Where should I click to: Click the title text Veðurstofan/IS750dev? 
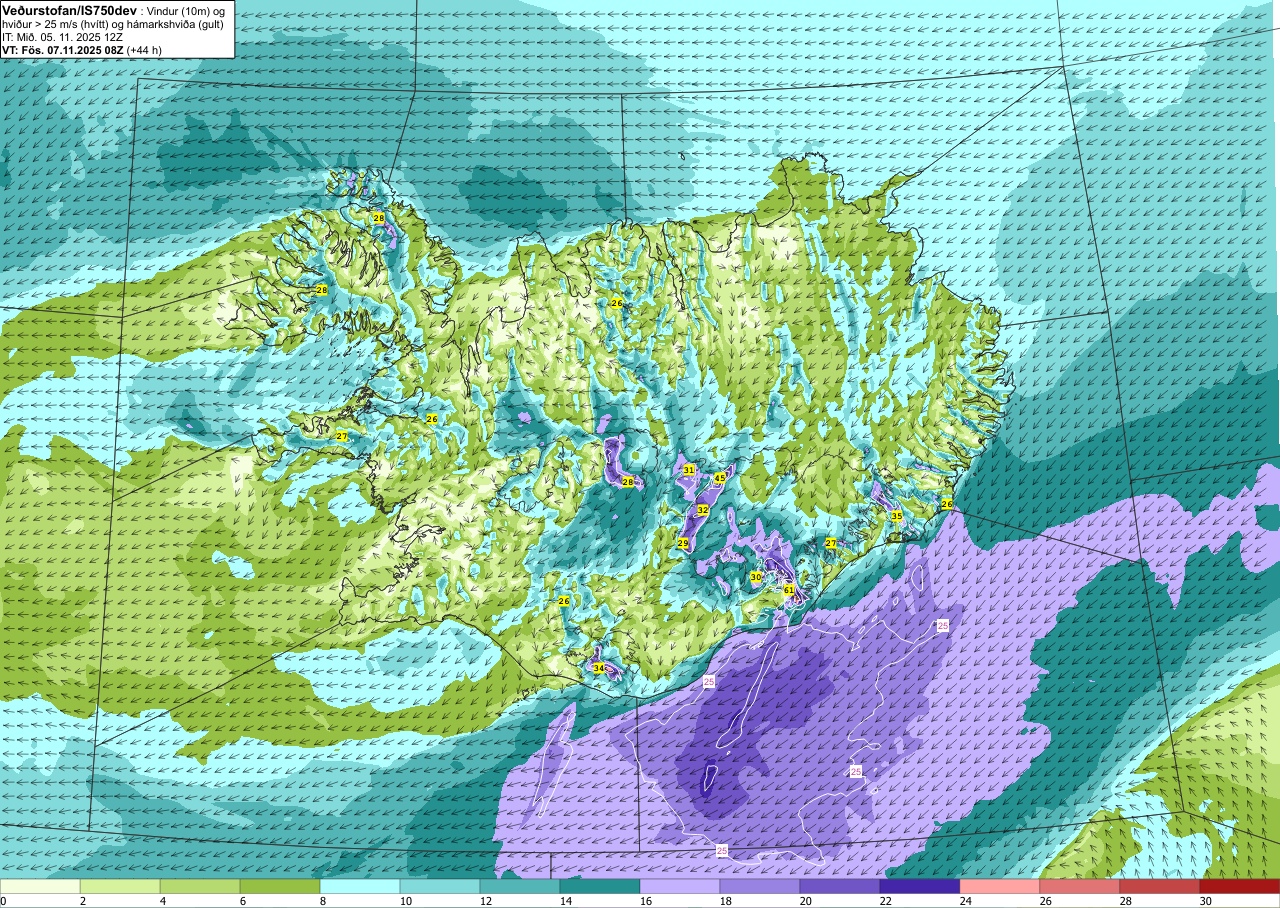[69, 9]
